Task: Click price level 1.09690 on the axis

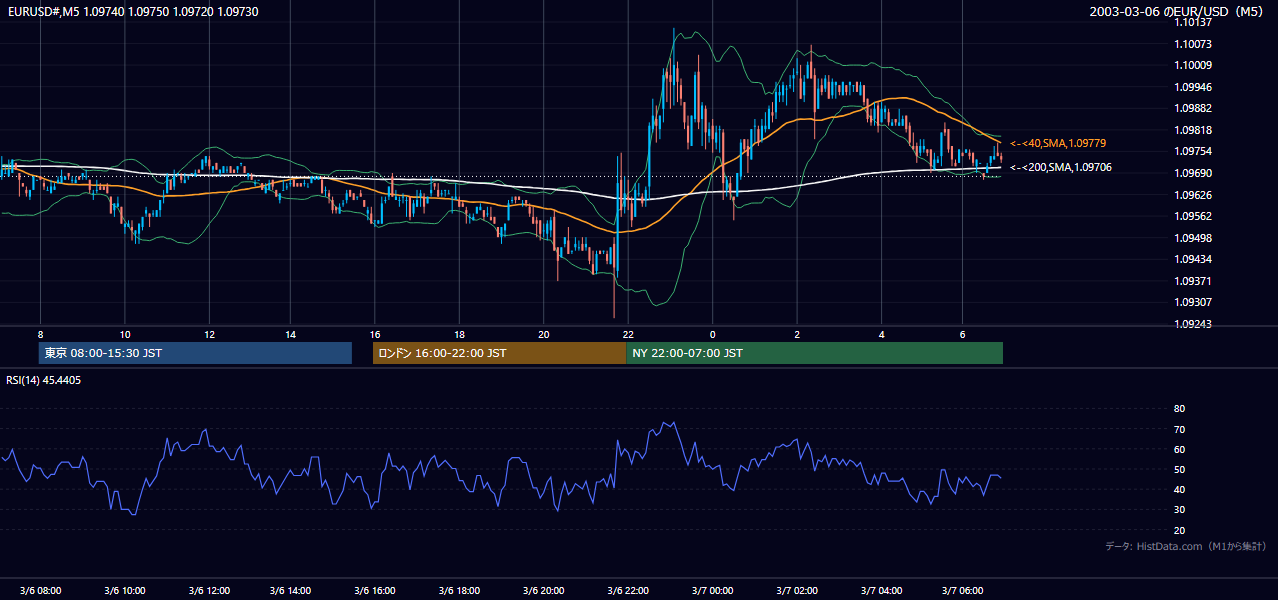Action: pos(1194,173)
